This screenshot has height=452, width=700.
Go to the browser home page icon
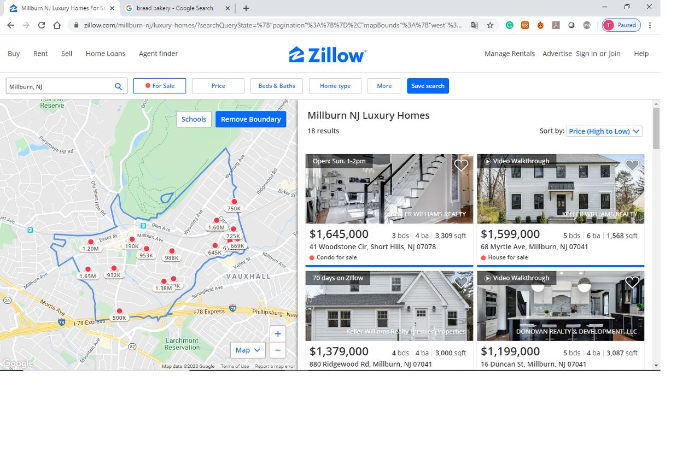pos(57,25)
